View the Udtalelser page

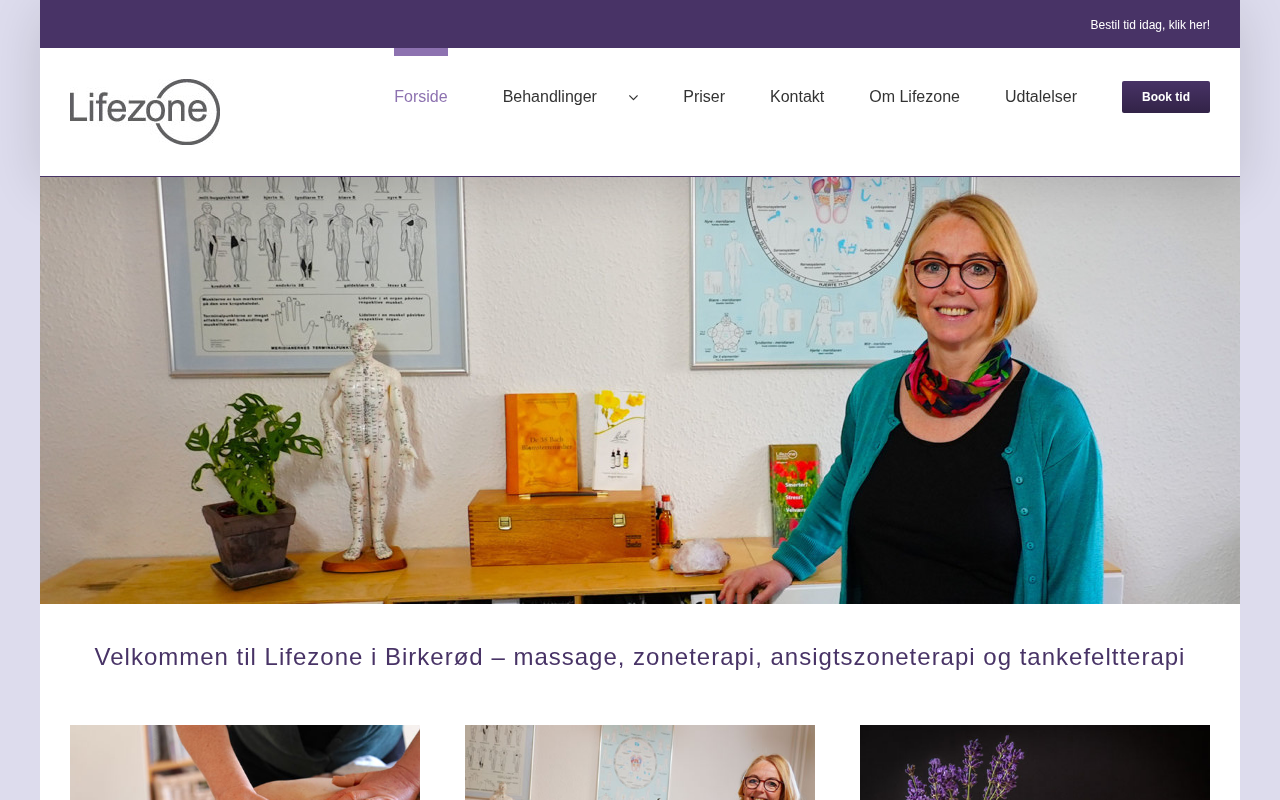[1041, 97]
